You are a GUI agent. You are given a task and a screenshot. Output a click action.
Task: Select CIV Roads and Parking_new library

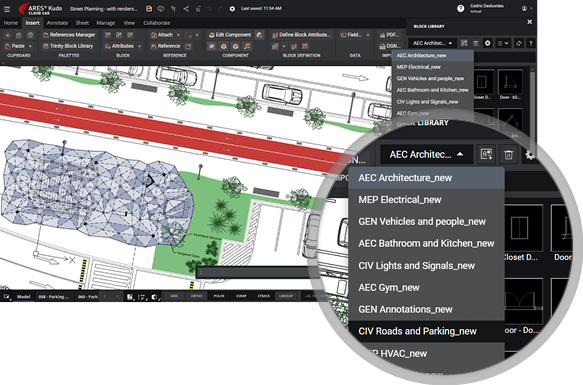(426, 331)
